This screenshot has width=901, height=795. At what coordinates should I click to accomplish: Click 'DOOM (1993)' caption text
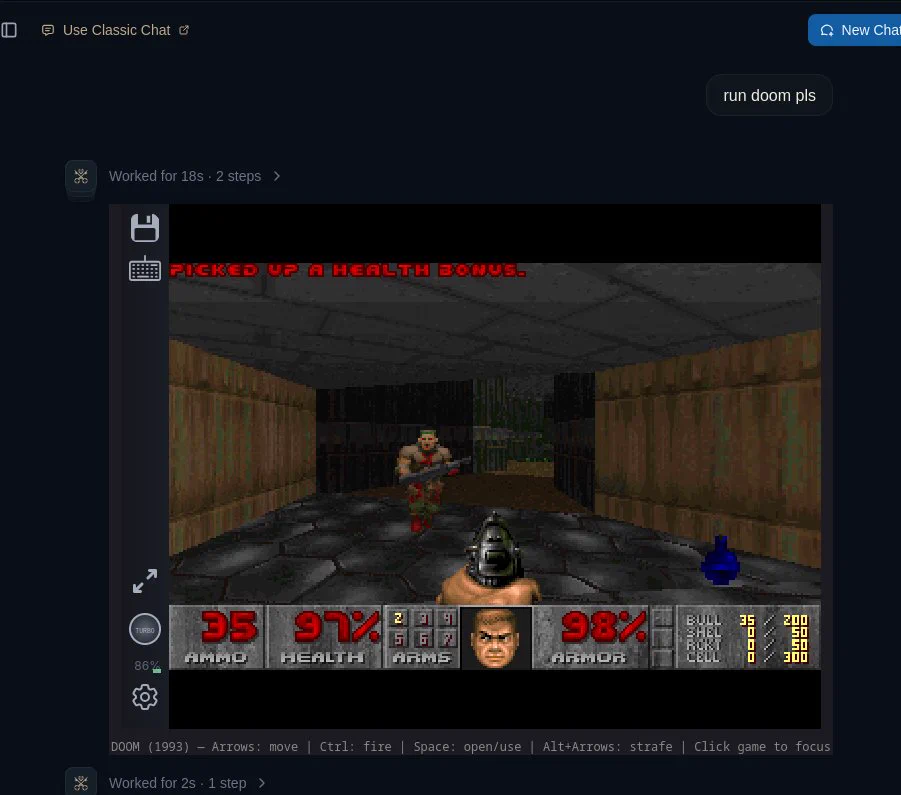(x=150, y=746)
